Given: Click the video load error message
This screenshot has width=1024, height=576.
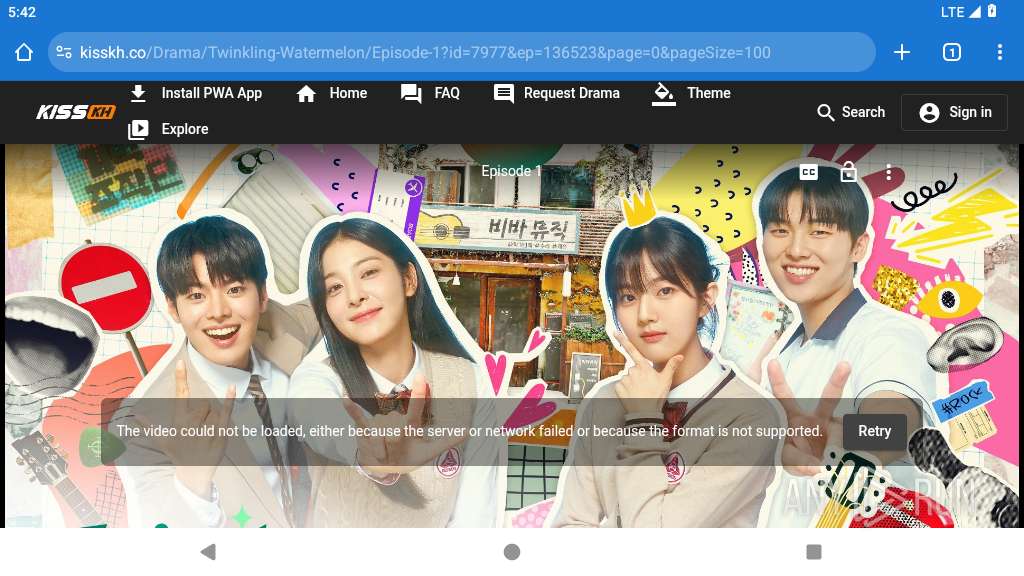Looking at the screenshot, I should point(470,431).
